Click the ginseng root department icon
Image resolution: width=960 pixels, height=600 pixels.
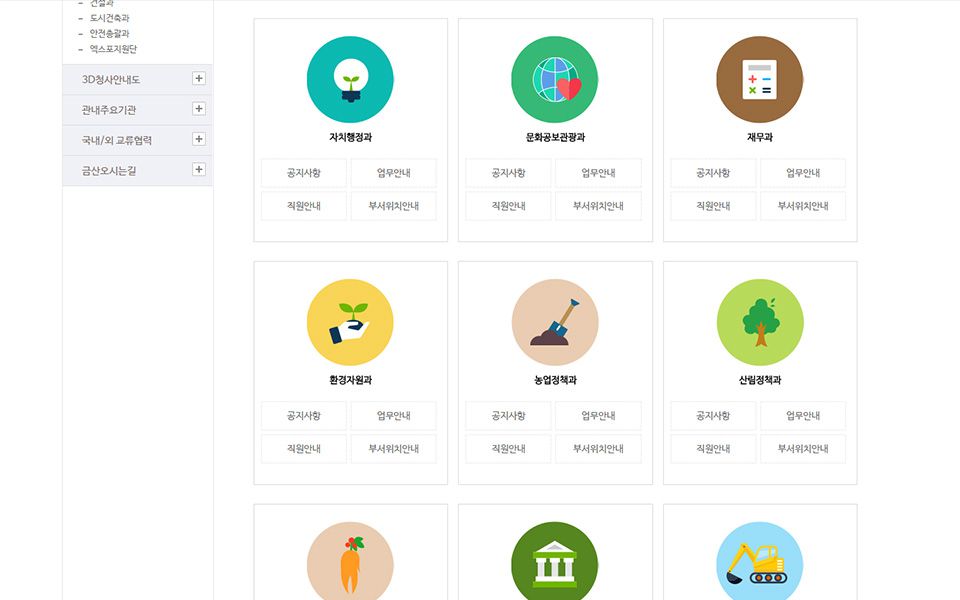click(350, 562)
